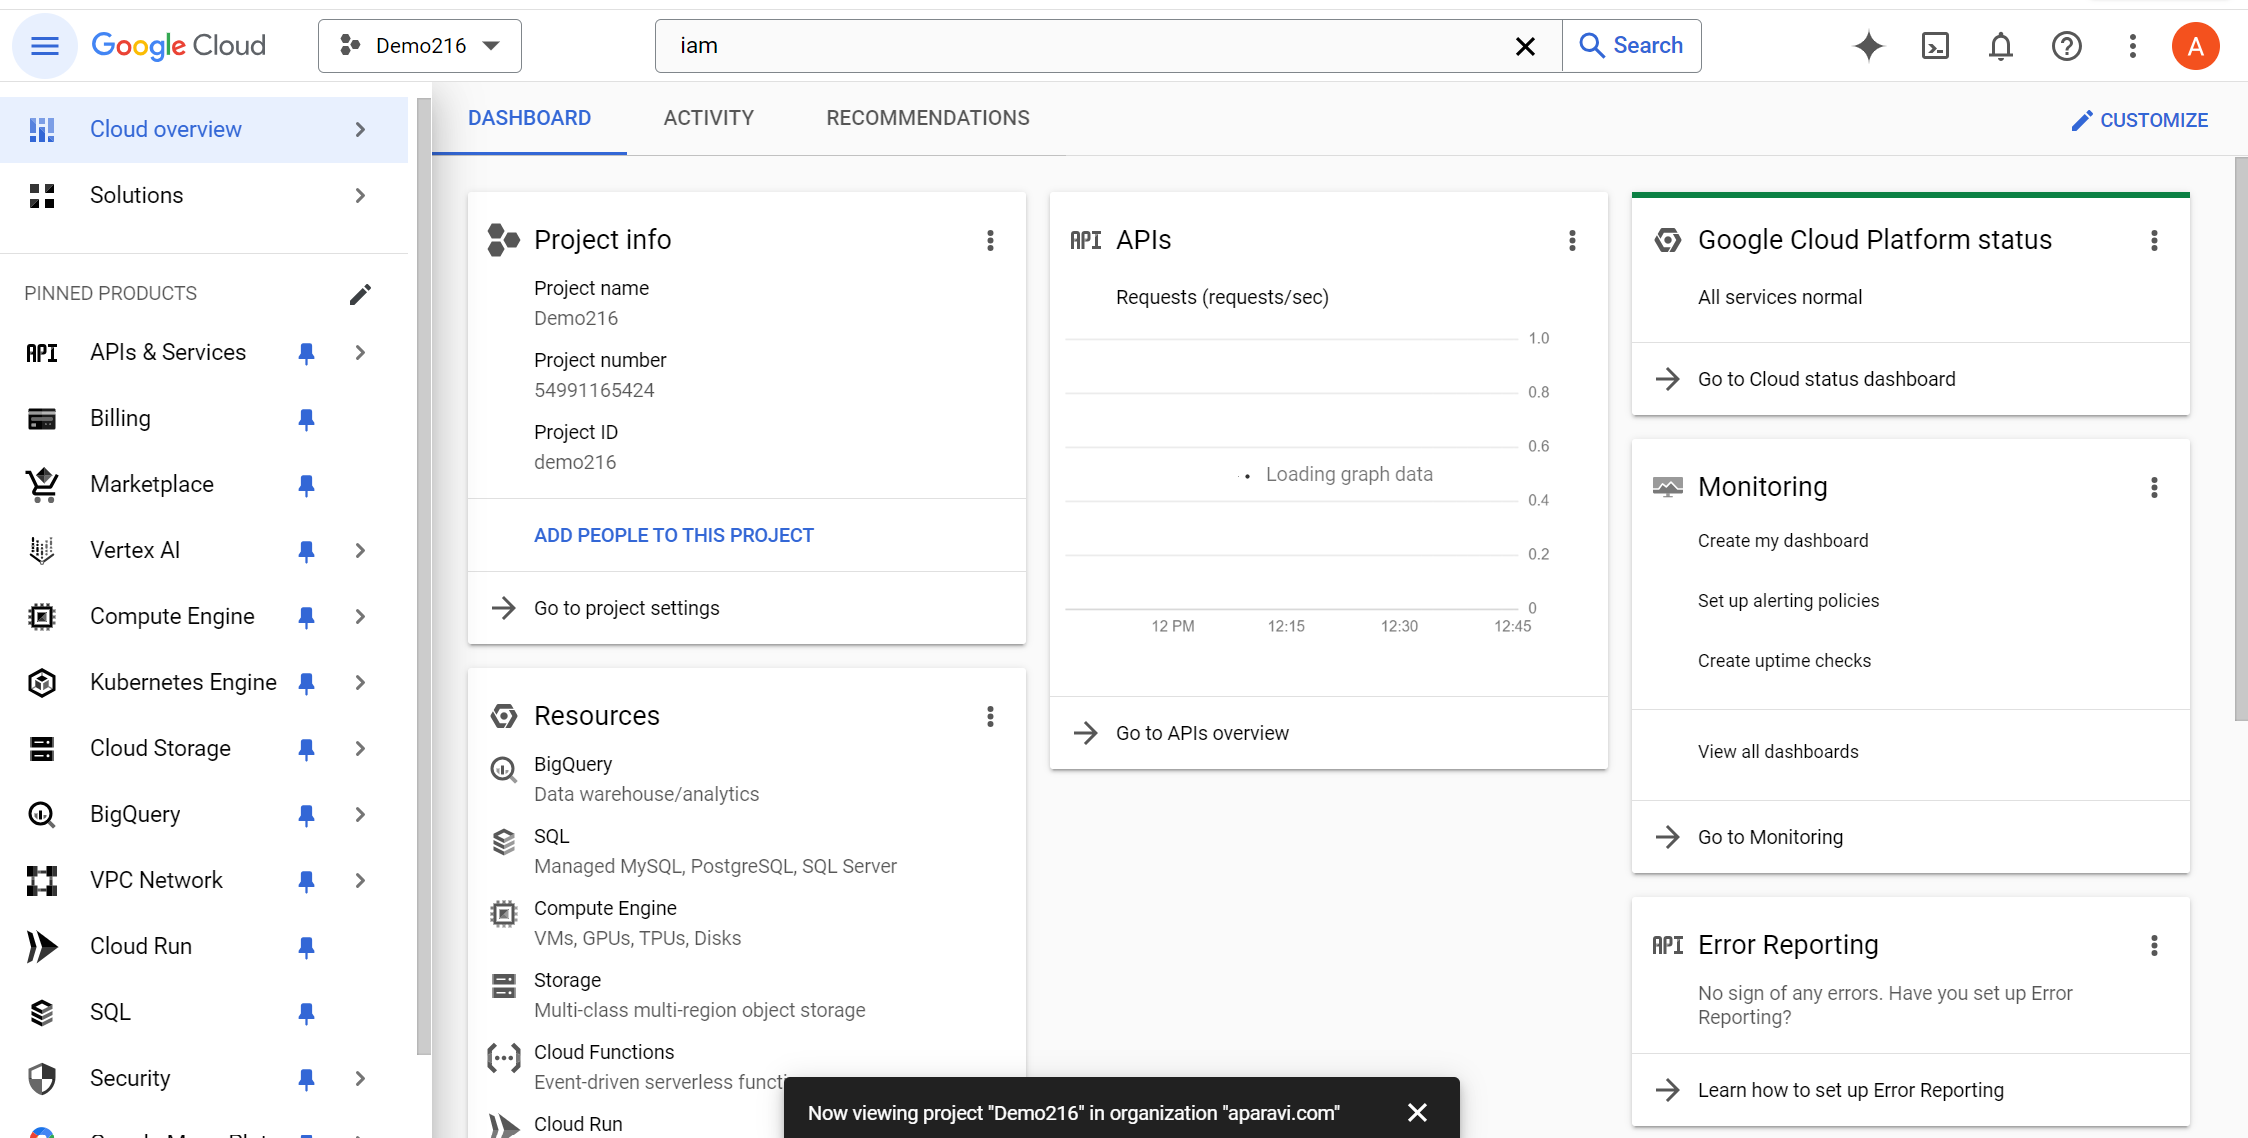Activate Cloud Shell terminal icon
Image resolution: width=2248 pixels, height=1138 pixels.
click(x=1935, y=46)
